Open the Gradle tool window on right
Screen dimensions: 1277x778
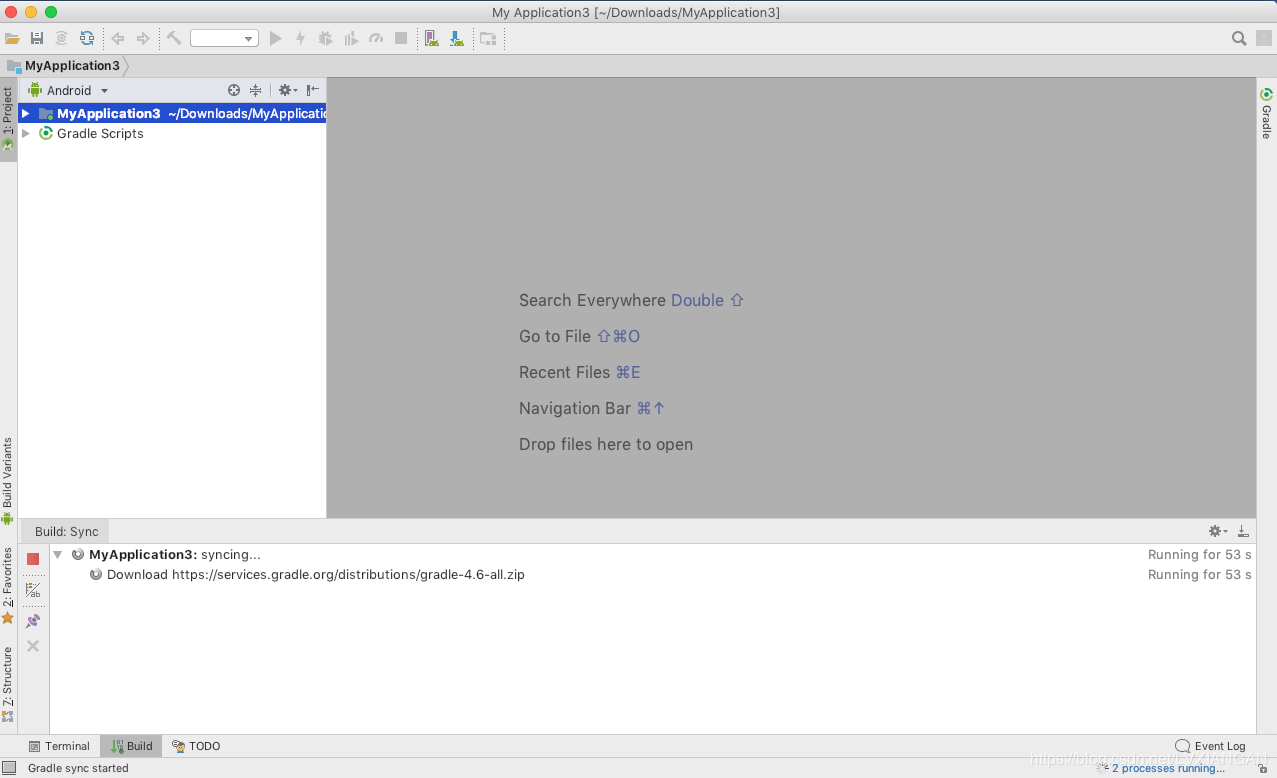click(1266, 113)
